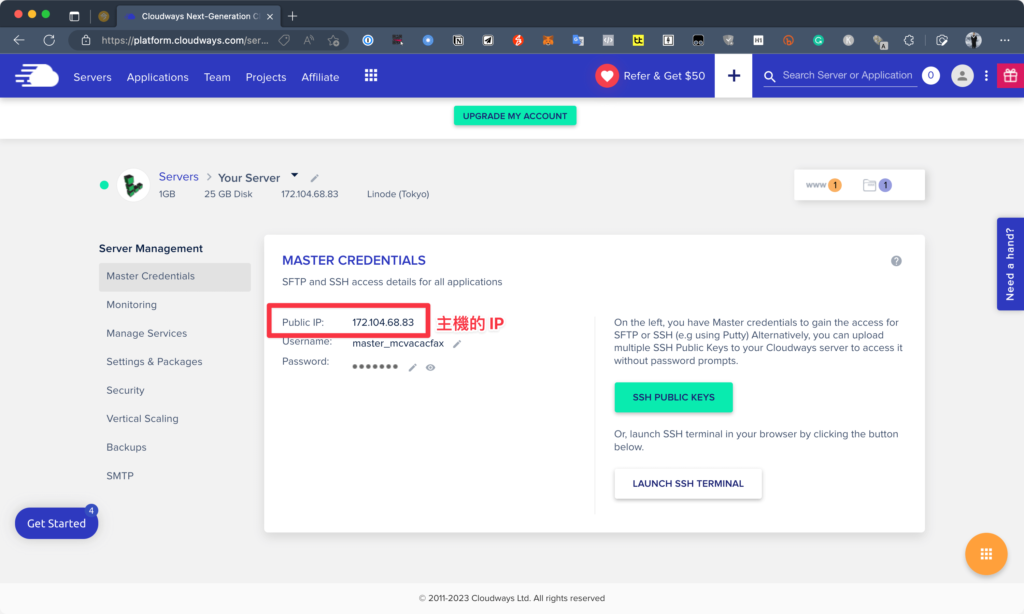1024x614 pixels.
Task: Open the apps grid icon in navbar
Action: pos(371,76)
